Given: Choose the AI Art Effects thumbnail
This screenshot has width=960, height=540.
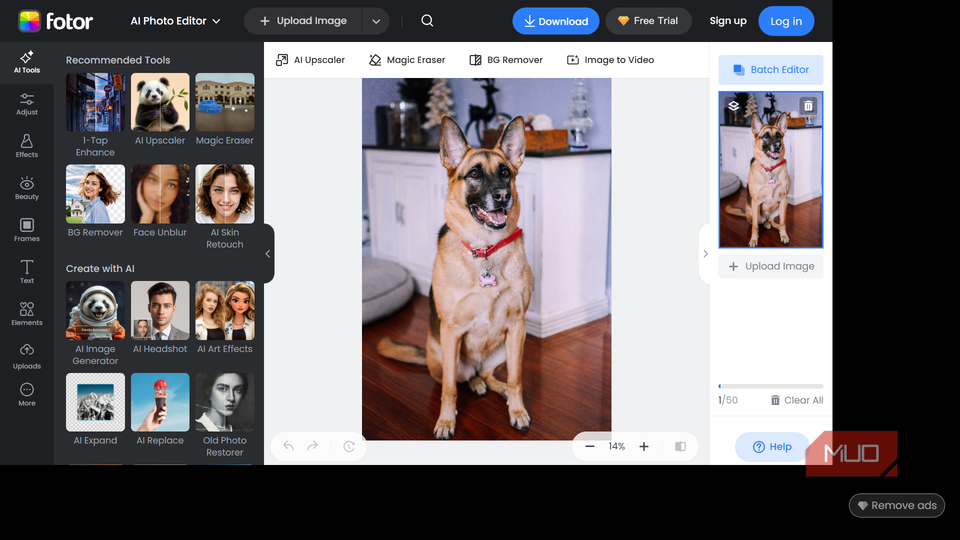Looking at the screenshot, I should (x=225, y=310).
